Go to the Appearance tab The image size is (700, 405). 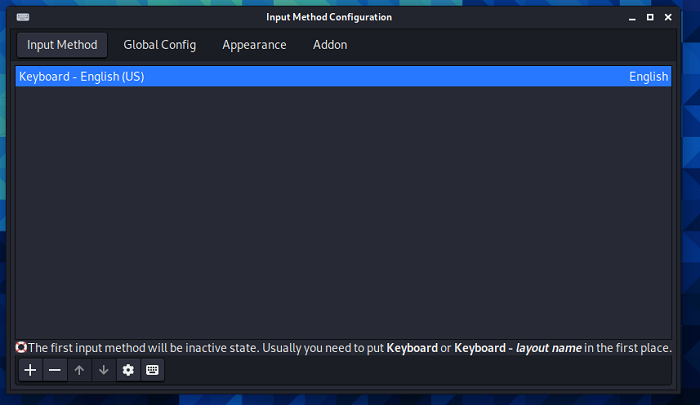[x=254, y=45]
